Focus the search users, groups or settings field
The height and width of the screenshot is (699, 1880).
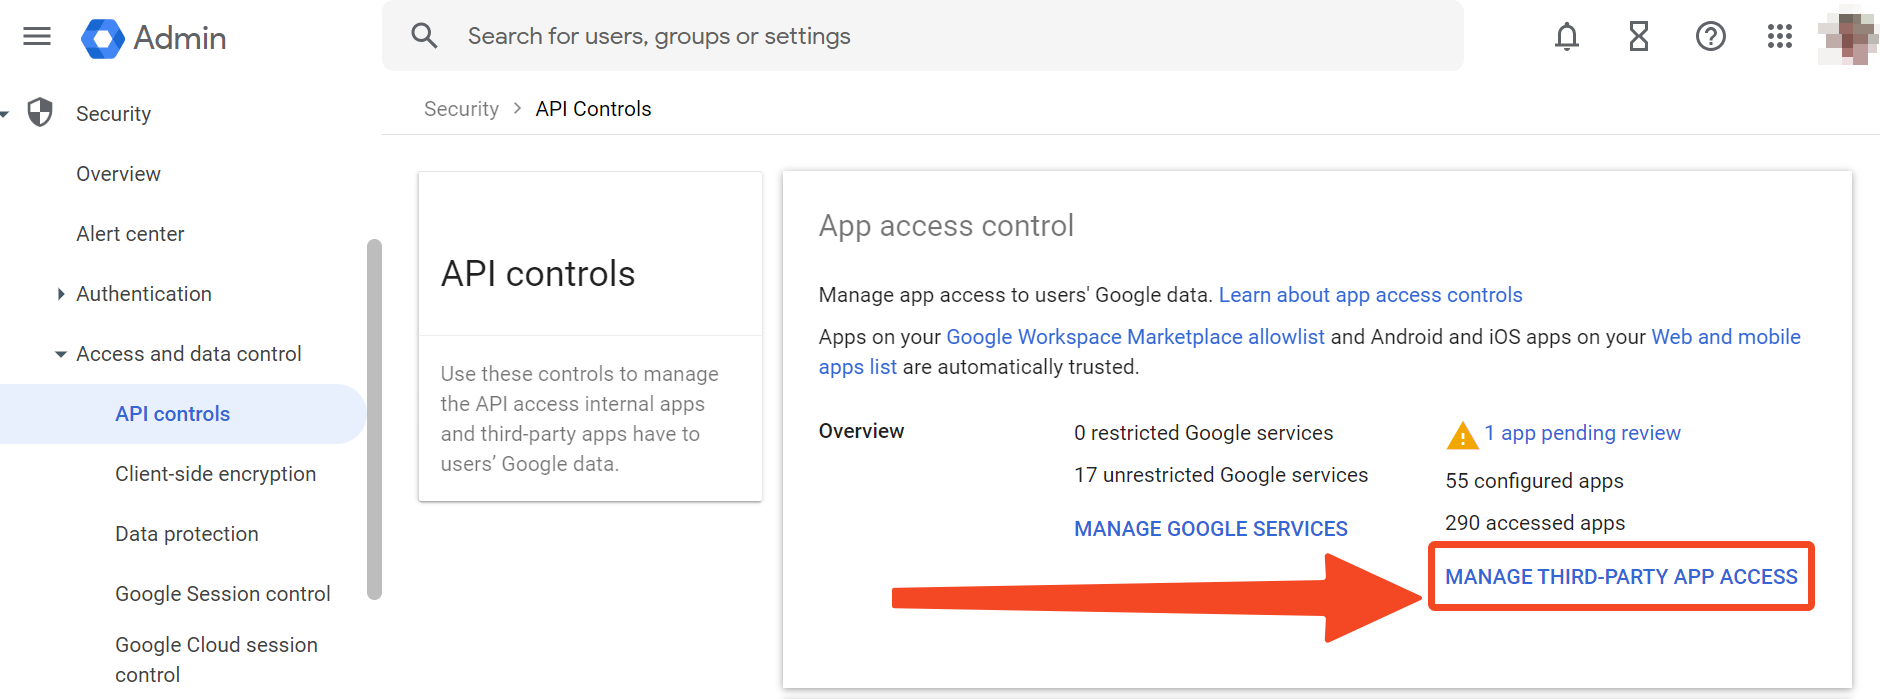pyautogui.click(x=922, y=36)
